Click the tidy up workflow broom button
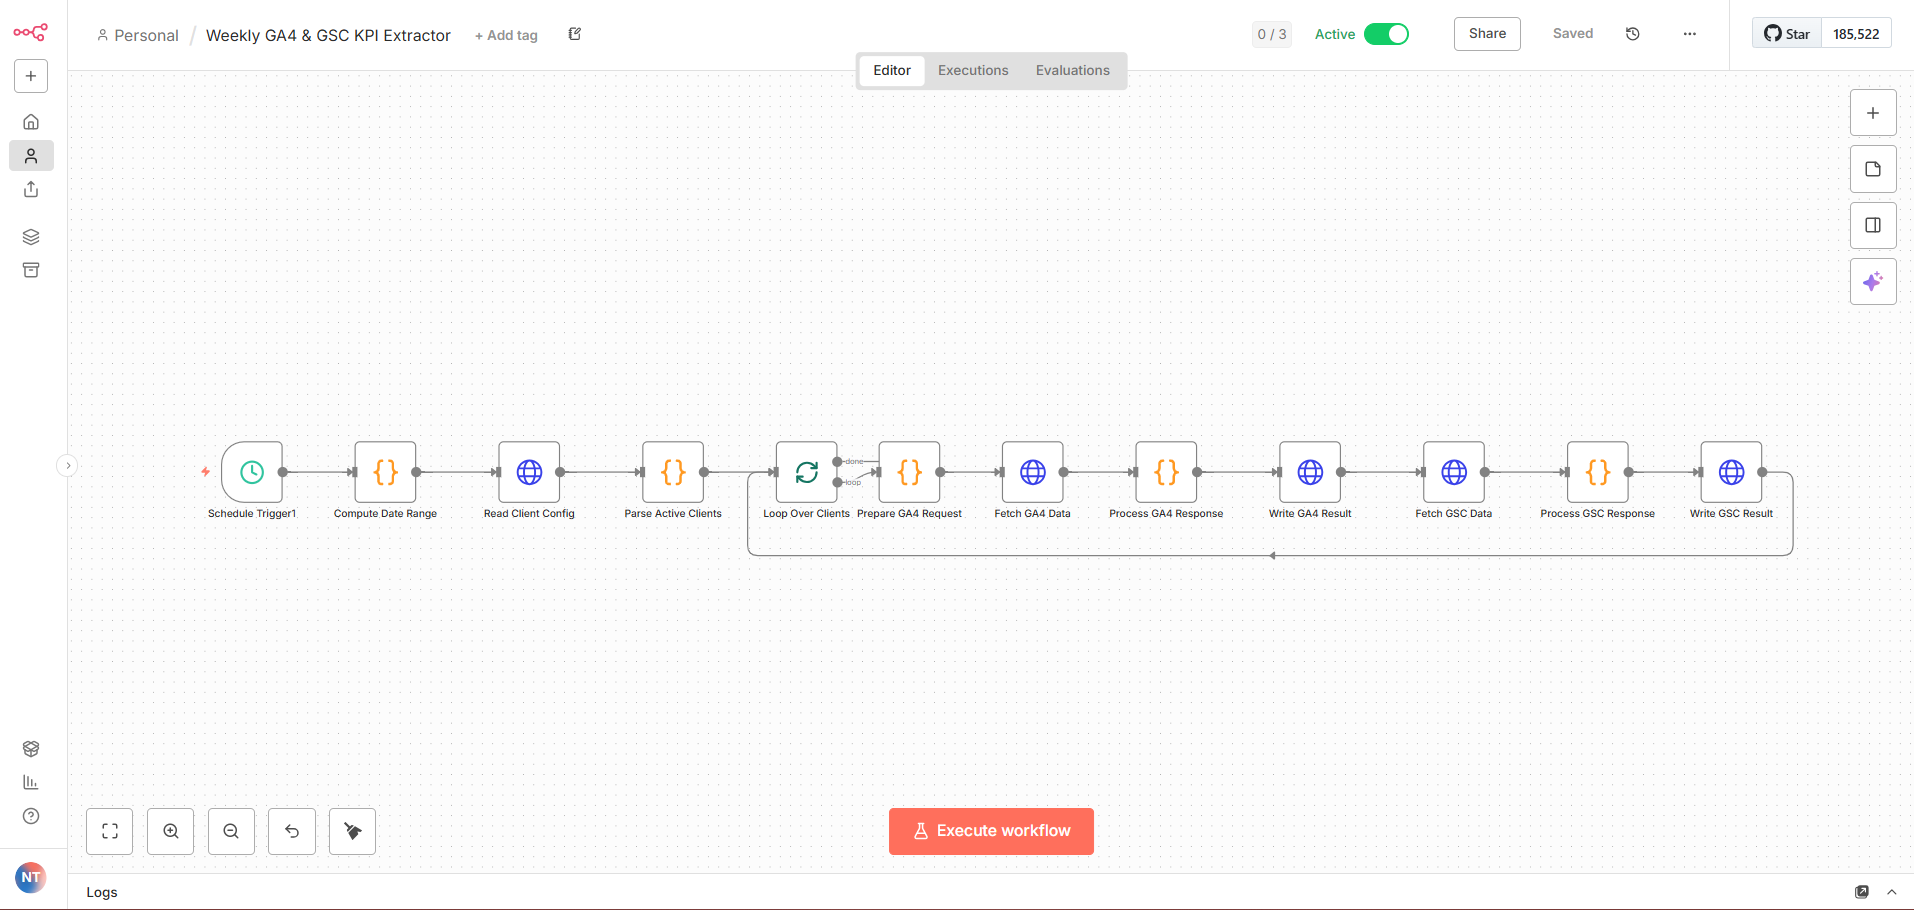Viewport: 1914px width, 910px height. pos(353,831)
